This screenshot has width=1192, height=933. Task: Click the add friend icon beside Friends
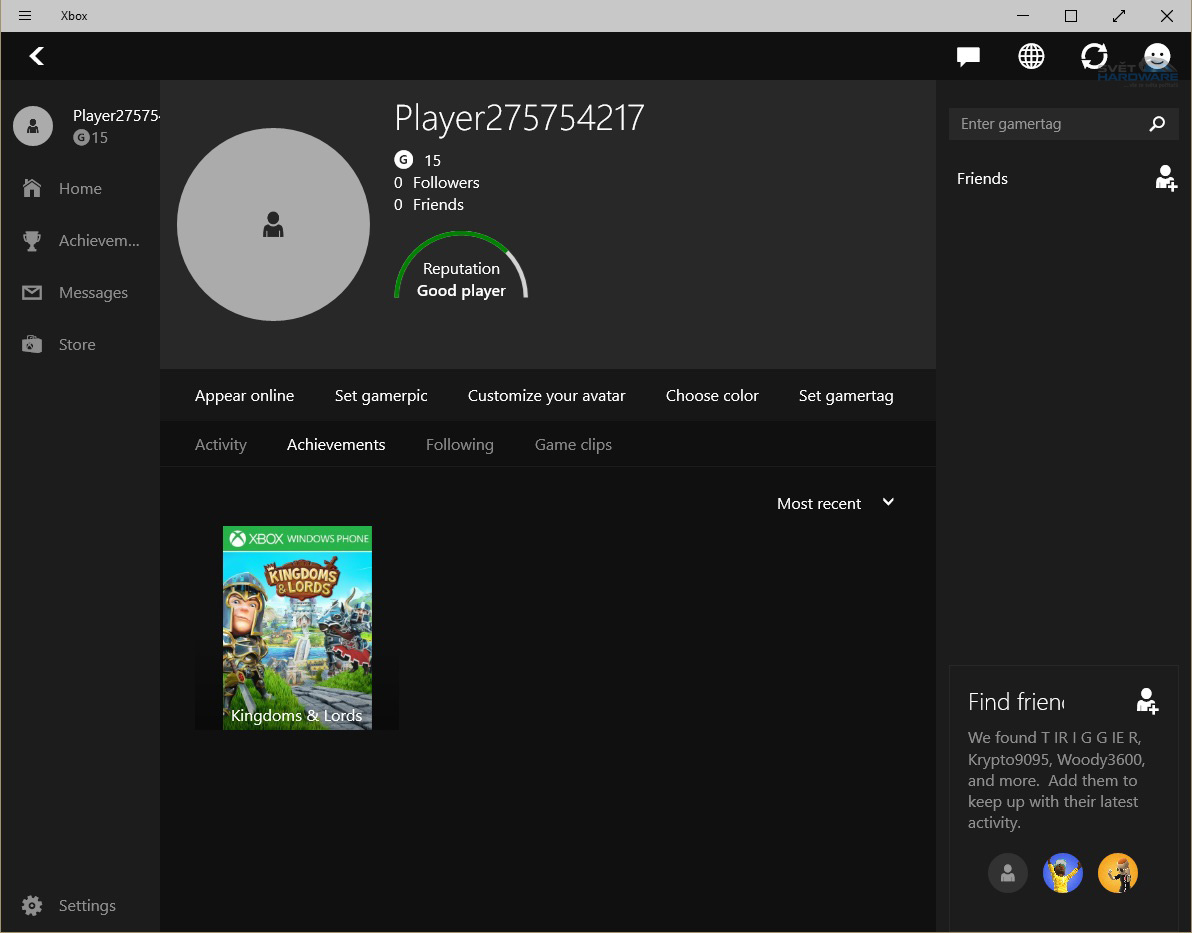tap(1165, 179)
